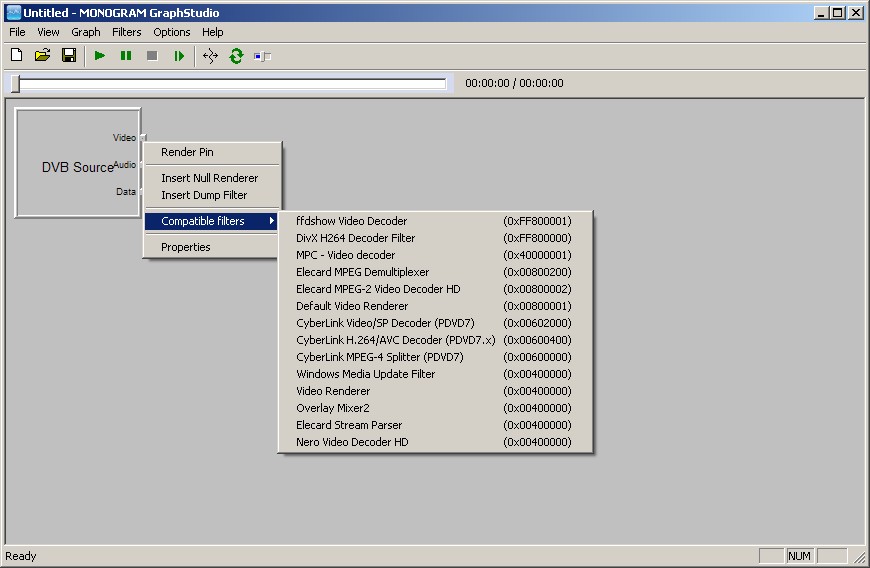Click the seek bar track

[233, 84]
